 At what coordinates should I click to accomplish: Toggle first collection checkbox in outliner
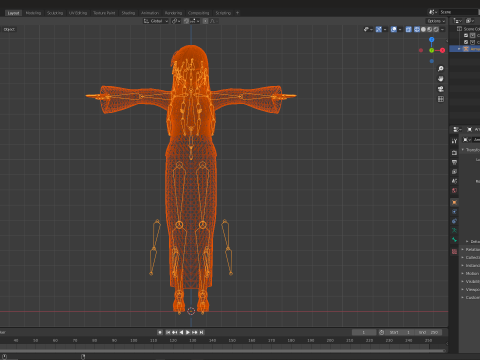click(x=466, y=35)
